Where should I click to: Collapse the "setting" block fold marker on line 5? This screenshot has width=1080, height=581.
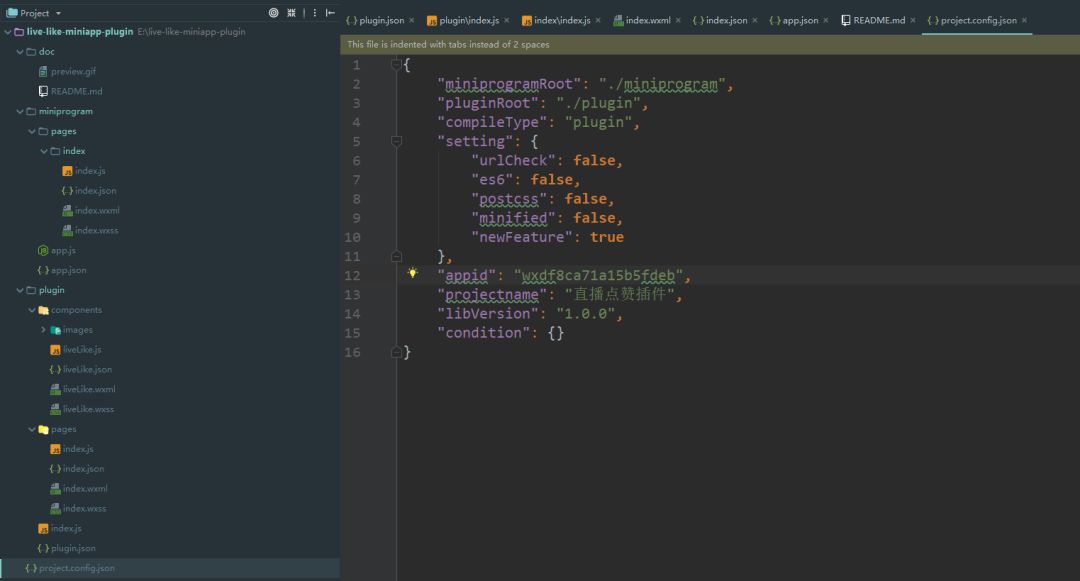pyautogui.click(x=396, y=141)
